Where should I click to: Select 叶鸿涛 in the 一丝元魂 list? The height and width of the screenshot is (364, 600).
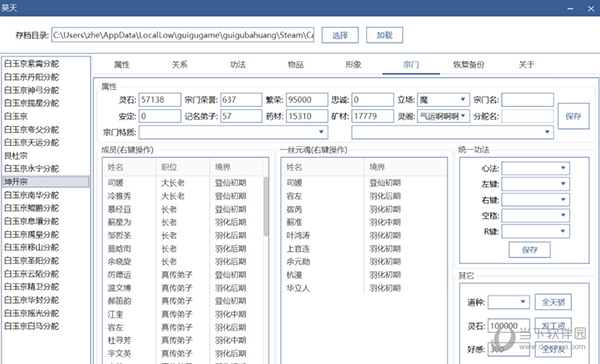364,235
